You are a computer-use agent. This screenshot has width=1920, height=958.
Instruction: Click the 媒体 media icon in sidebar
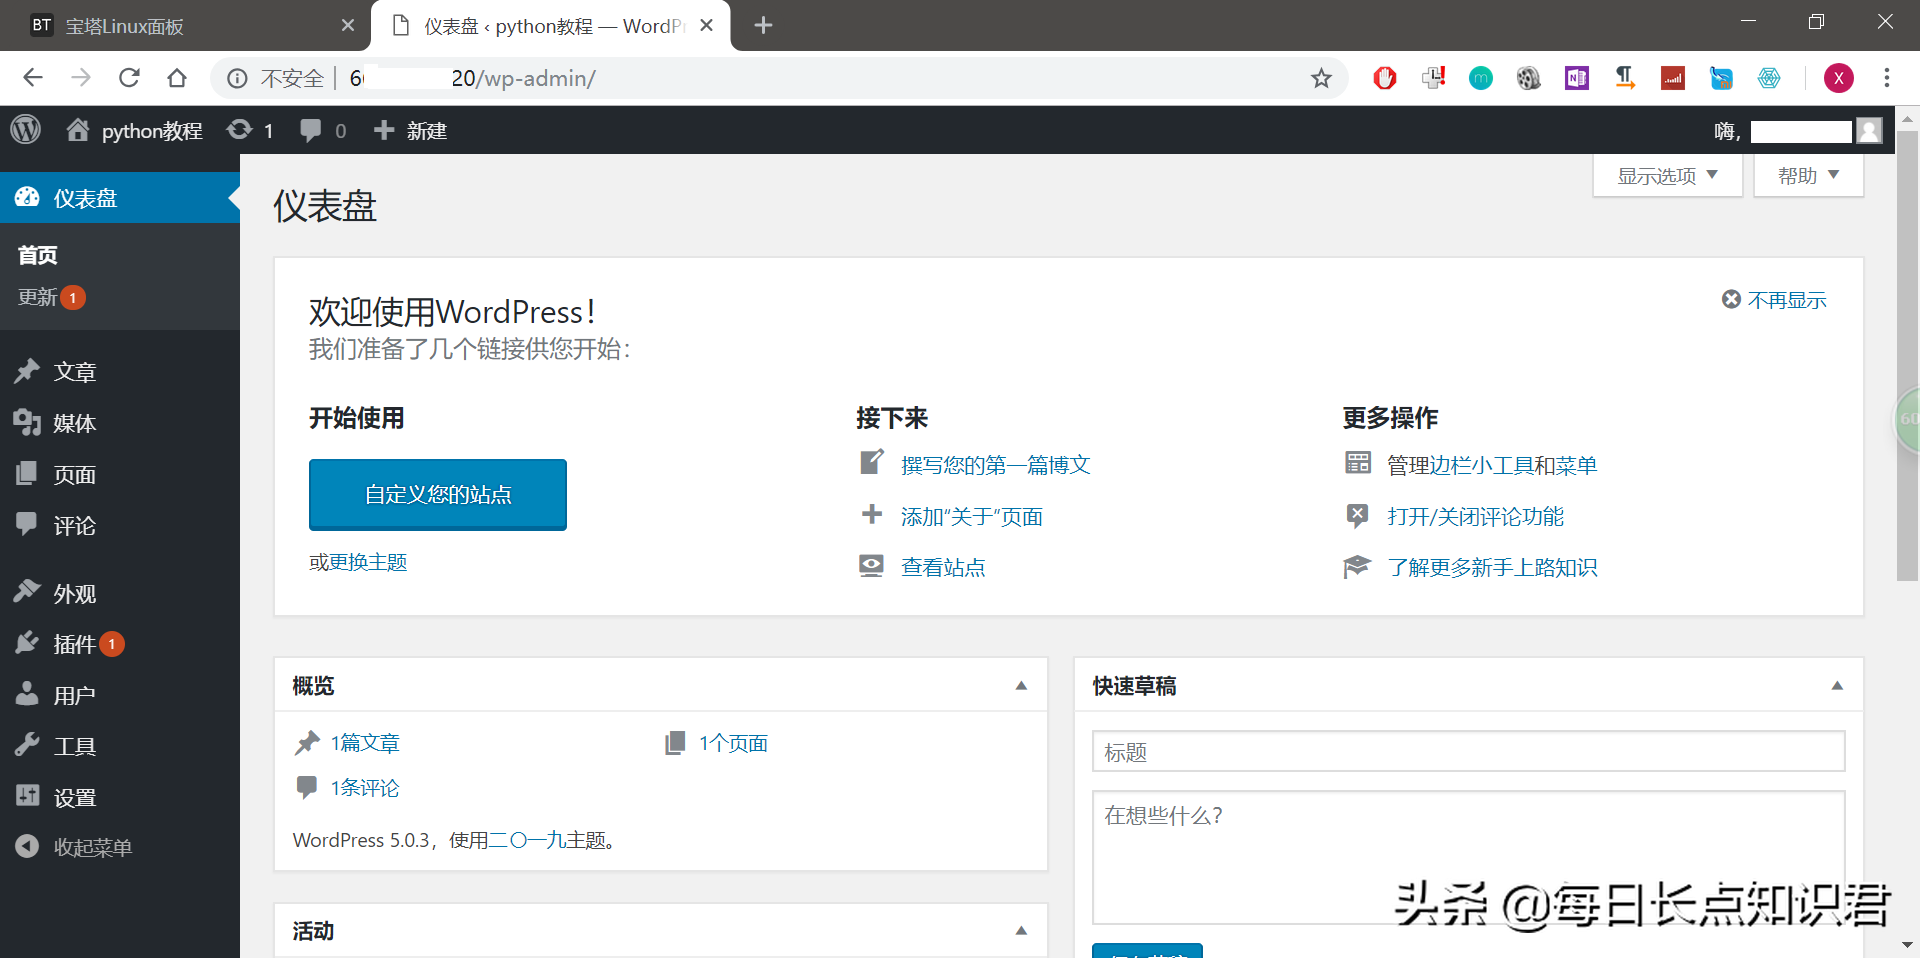27,423
